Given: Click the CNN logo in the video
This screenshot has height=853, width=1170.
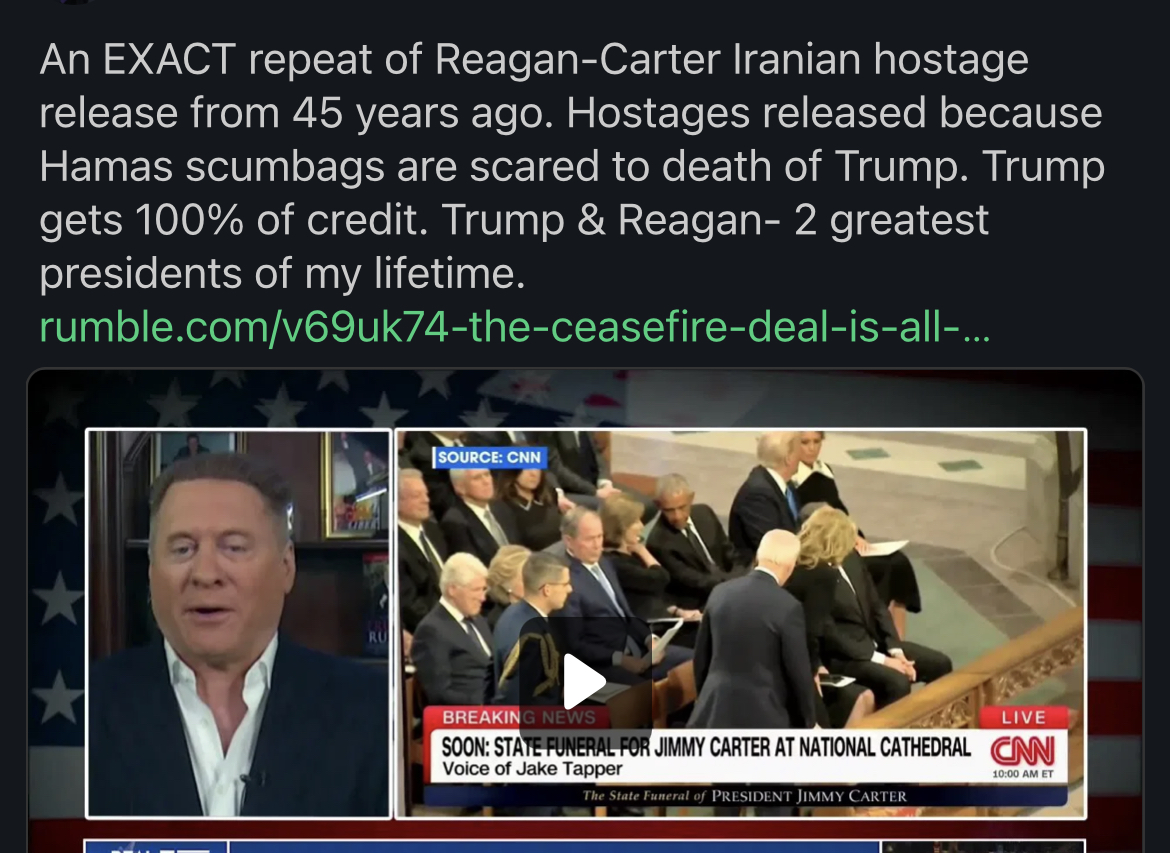Looking at the screenshot, I should 1022,750.
